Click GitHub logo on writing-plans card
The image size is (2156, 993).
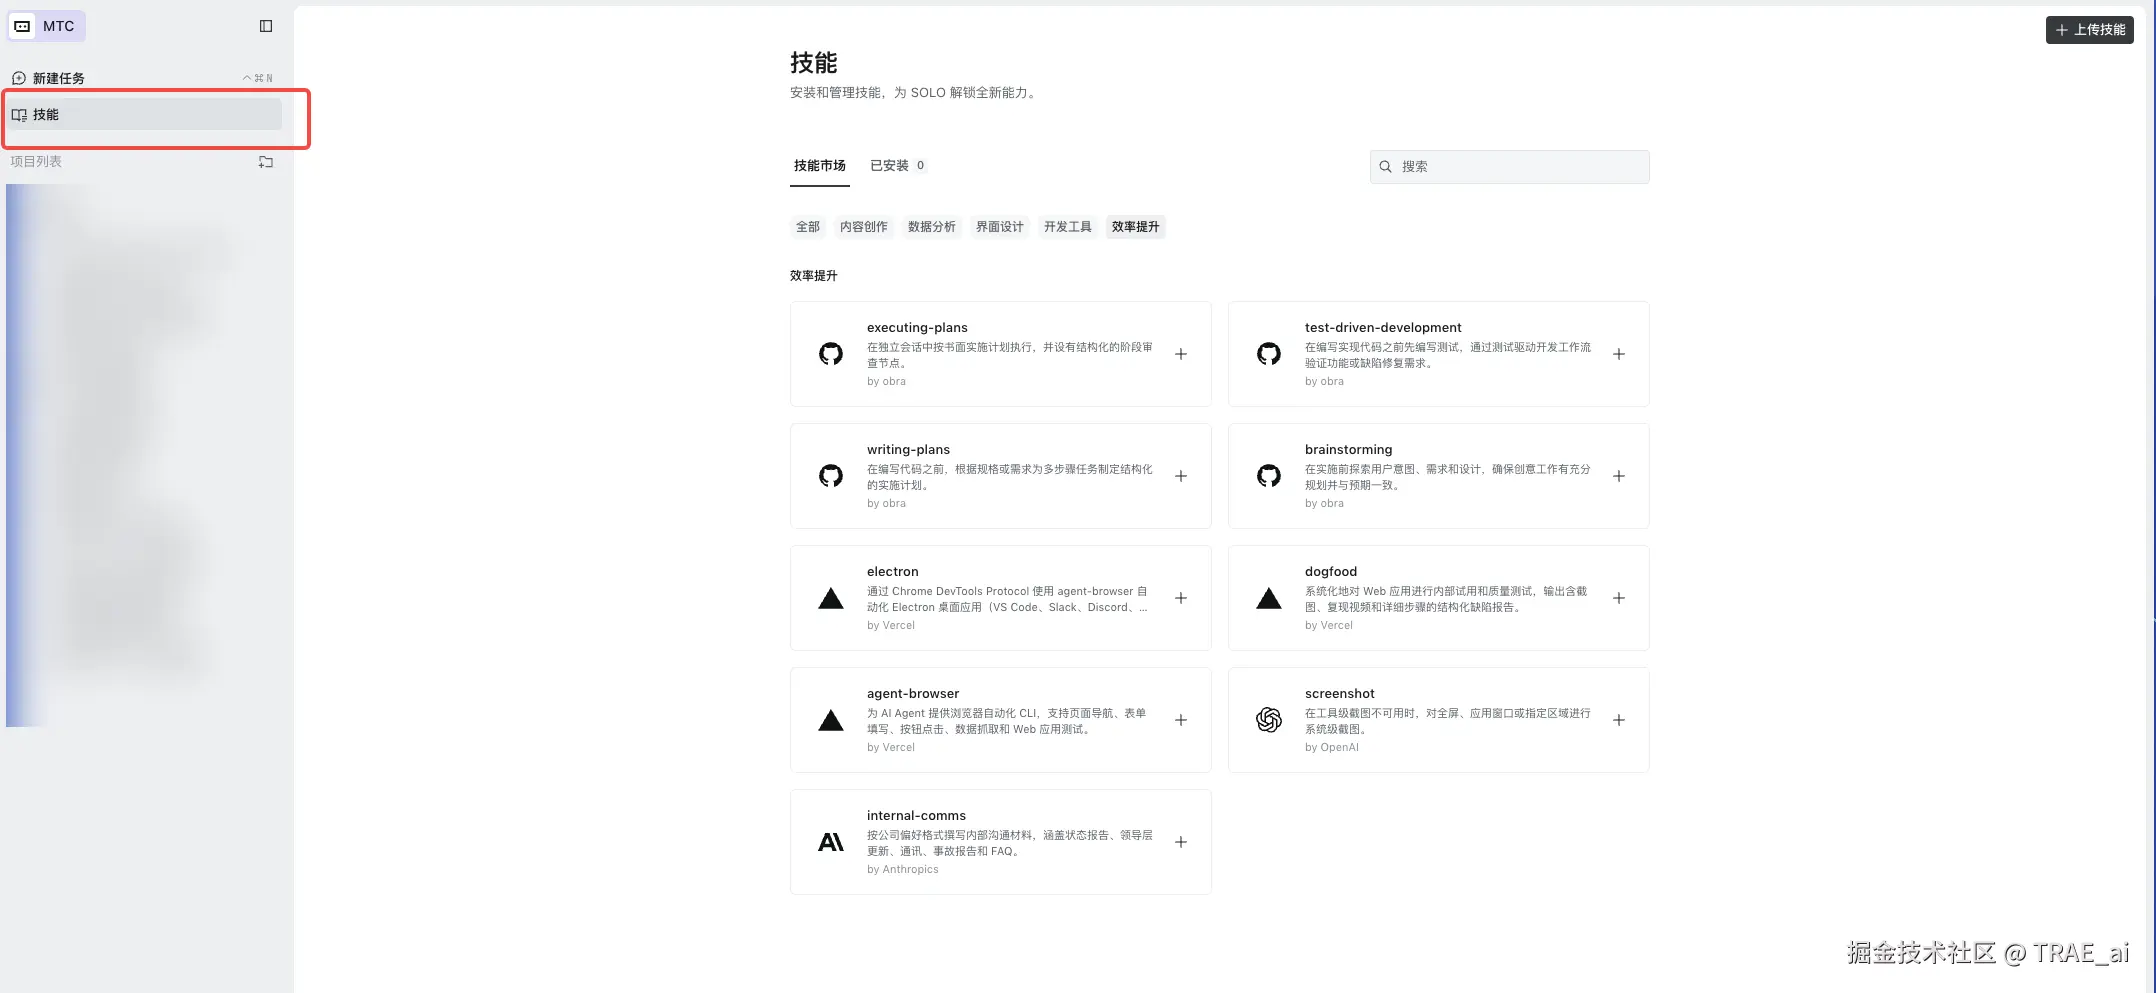tap(831, 476)
